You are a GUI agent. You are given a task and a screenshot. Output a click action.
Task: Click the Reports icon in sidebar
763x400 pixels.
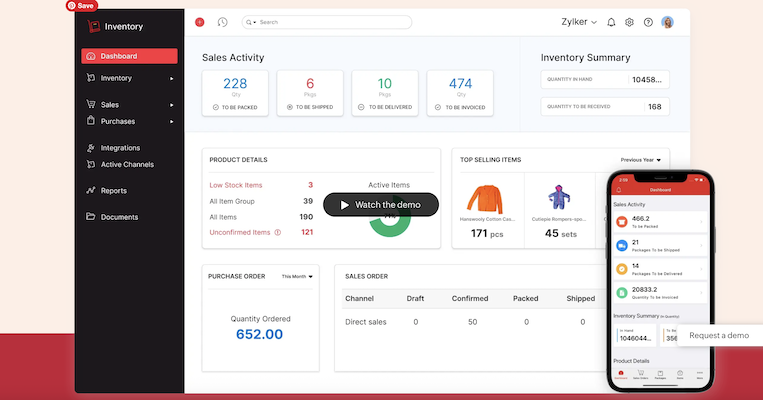[x=91, y=190]
